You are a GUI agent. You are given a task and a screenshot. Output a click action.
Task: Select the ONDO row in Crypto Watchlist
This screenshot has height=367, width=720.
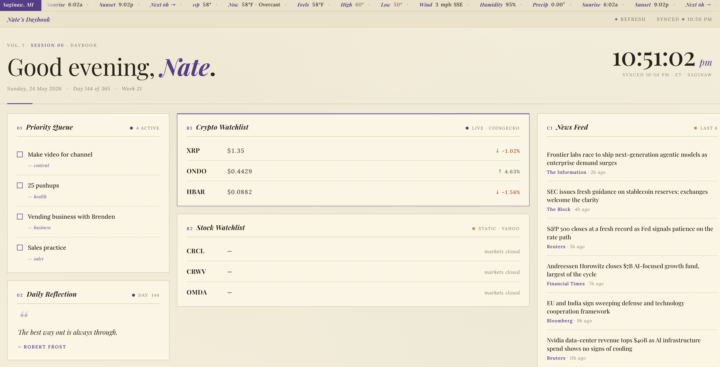[x=353, y=171]
